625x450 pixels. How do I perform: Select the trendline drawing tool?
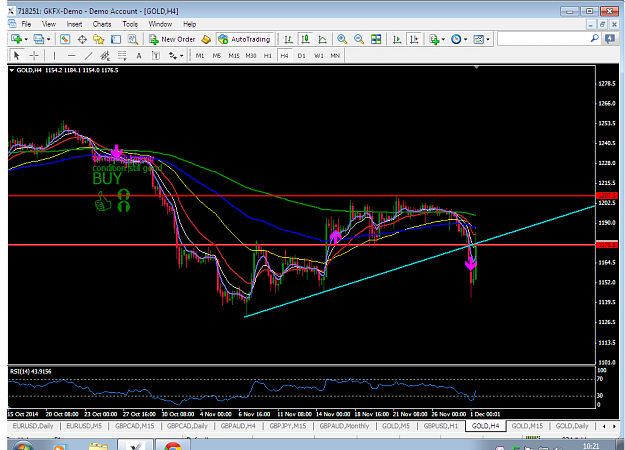88,56
